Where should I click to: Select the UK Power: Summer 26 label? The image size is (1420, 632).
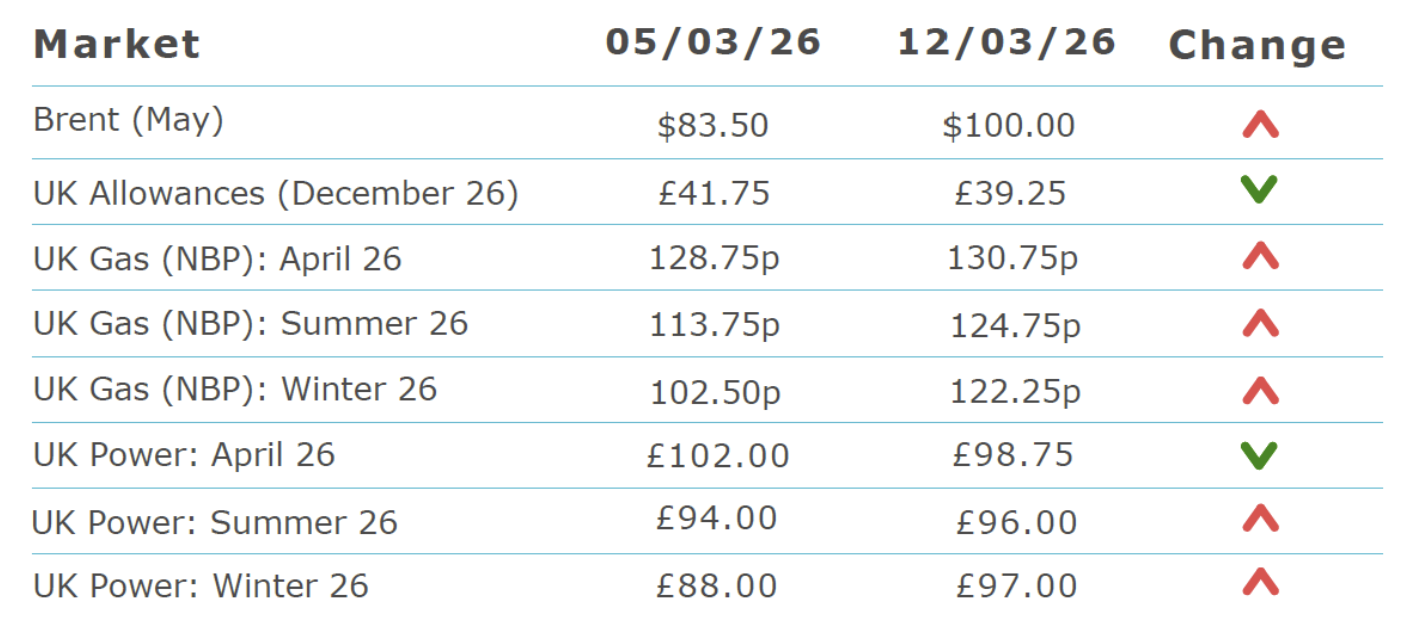(x=215, y=522)
